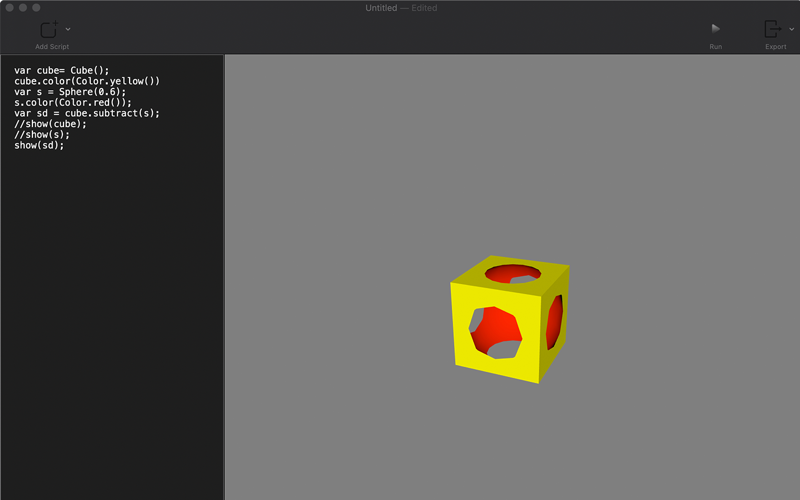Run the script with the play icon

click(x=715, y=29)
